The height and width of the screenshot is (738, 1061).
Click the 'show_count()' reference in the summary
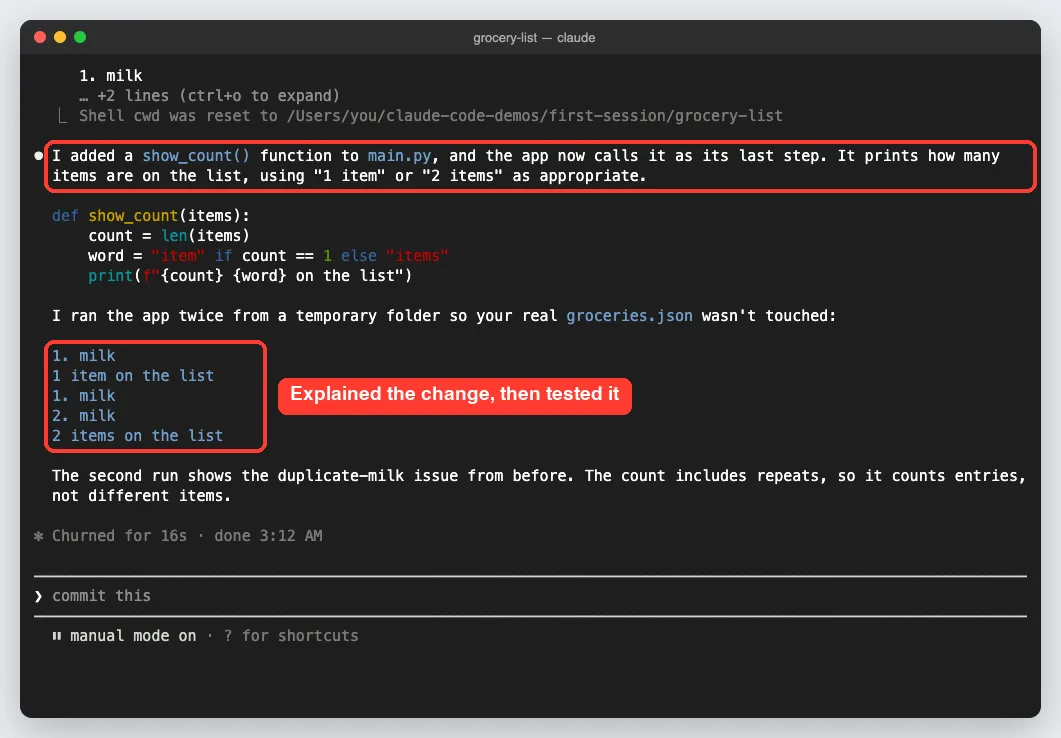[x=196, y=156]
